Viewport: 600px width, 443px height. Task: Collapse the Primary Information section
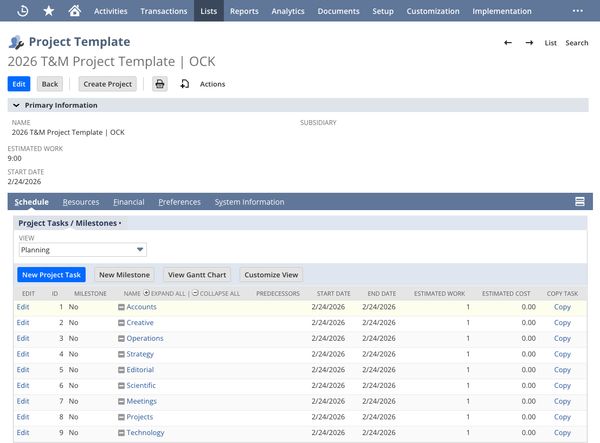16,105
